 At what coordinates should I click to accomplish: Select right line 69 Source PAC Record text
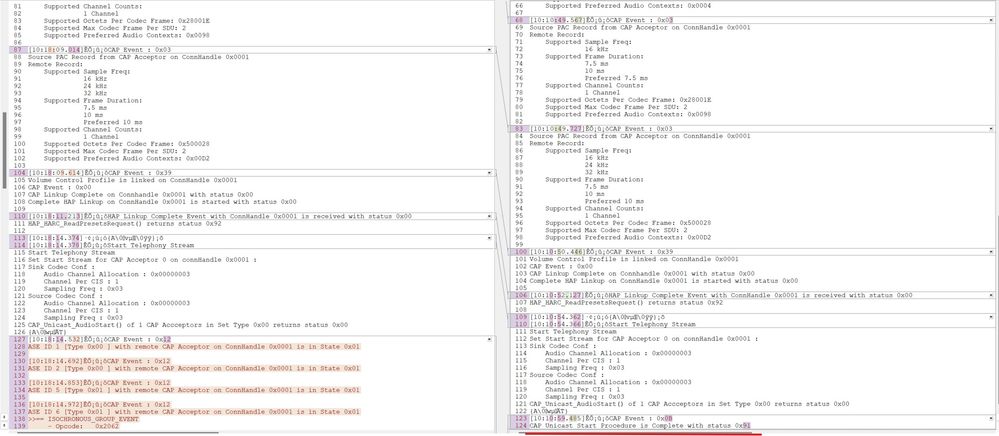click(640, 28)
